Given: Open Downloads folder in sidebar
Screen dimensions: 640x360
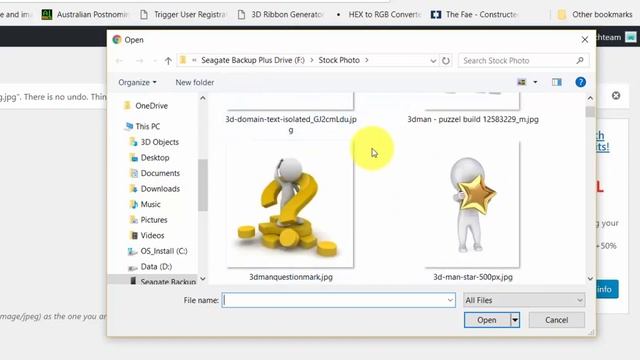Looking at the screenshot, I should [x=155, y=189].
